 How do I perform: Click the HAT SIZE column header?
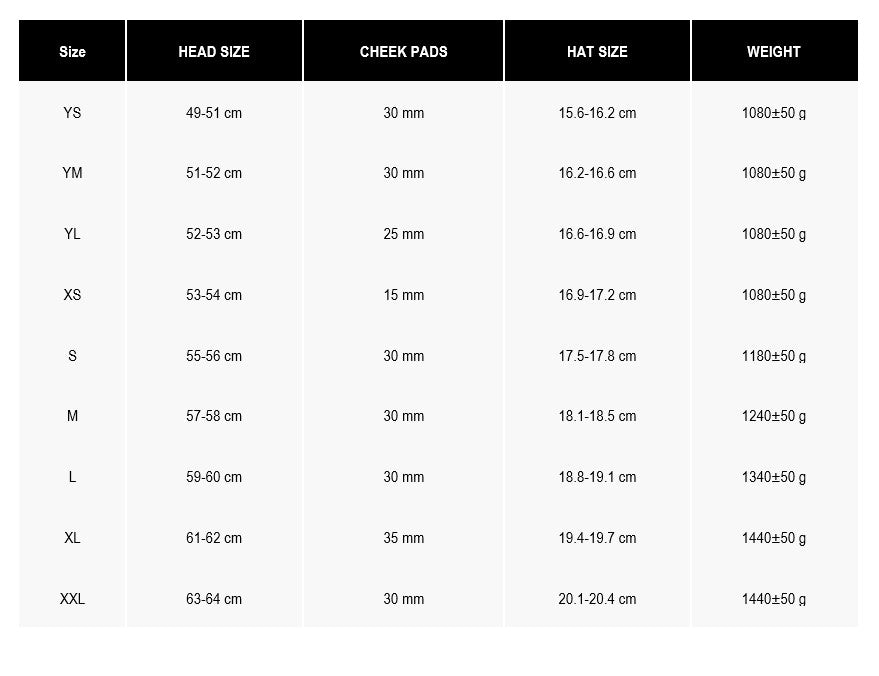597,52
